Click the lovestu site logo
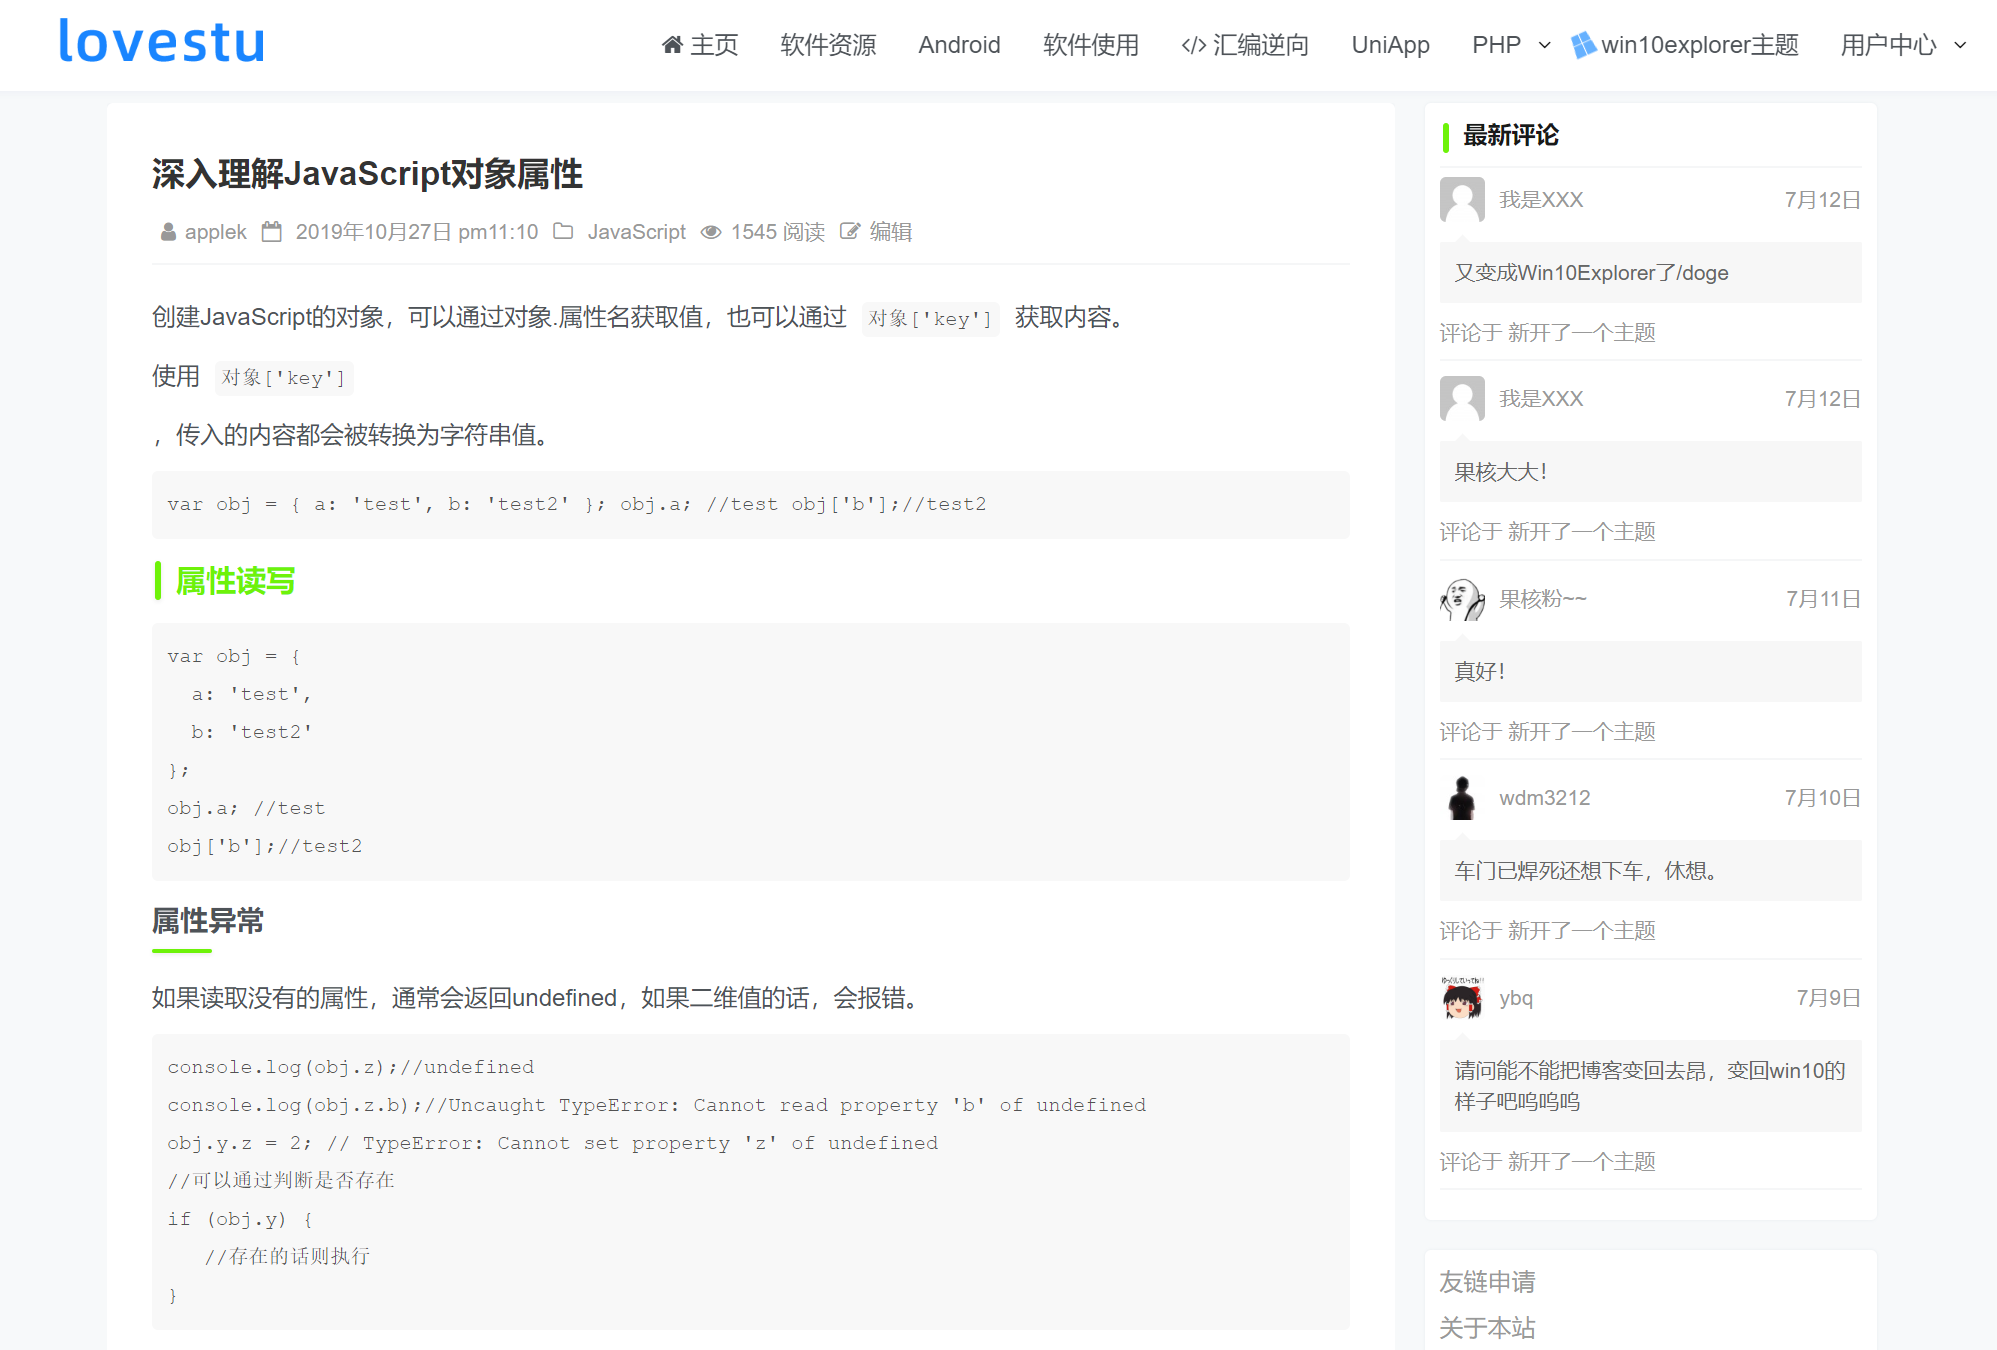1997x1350 pixels. pos(162,42)
